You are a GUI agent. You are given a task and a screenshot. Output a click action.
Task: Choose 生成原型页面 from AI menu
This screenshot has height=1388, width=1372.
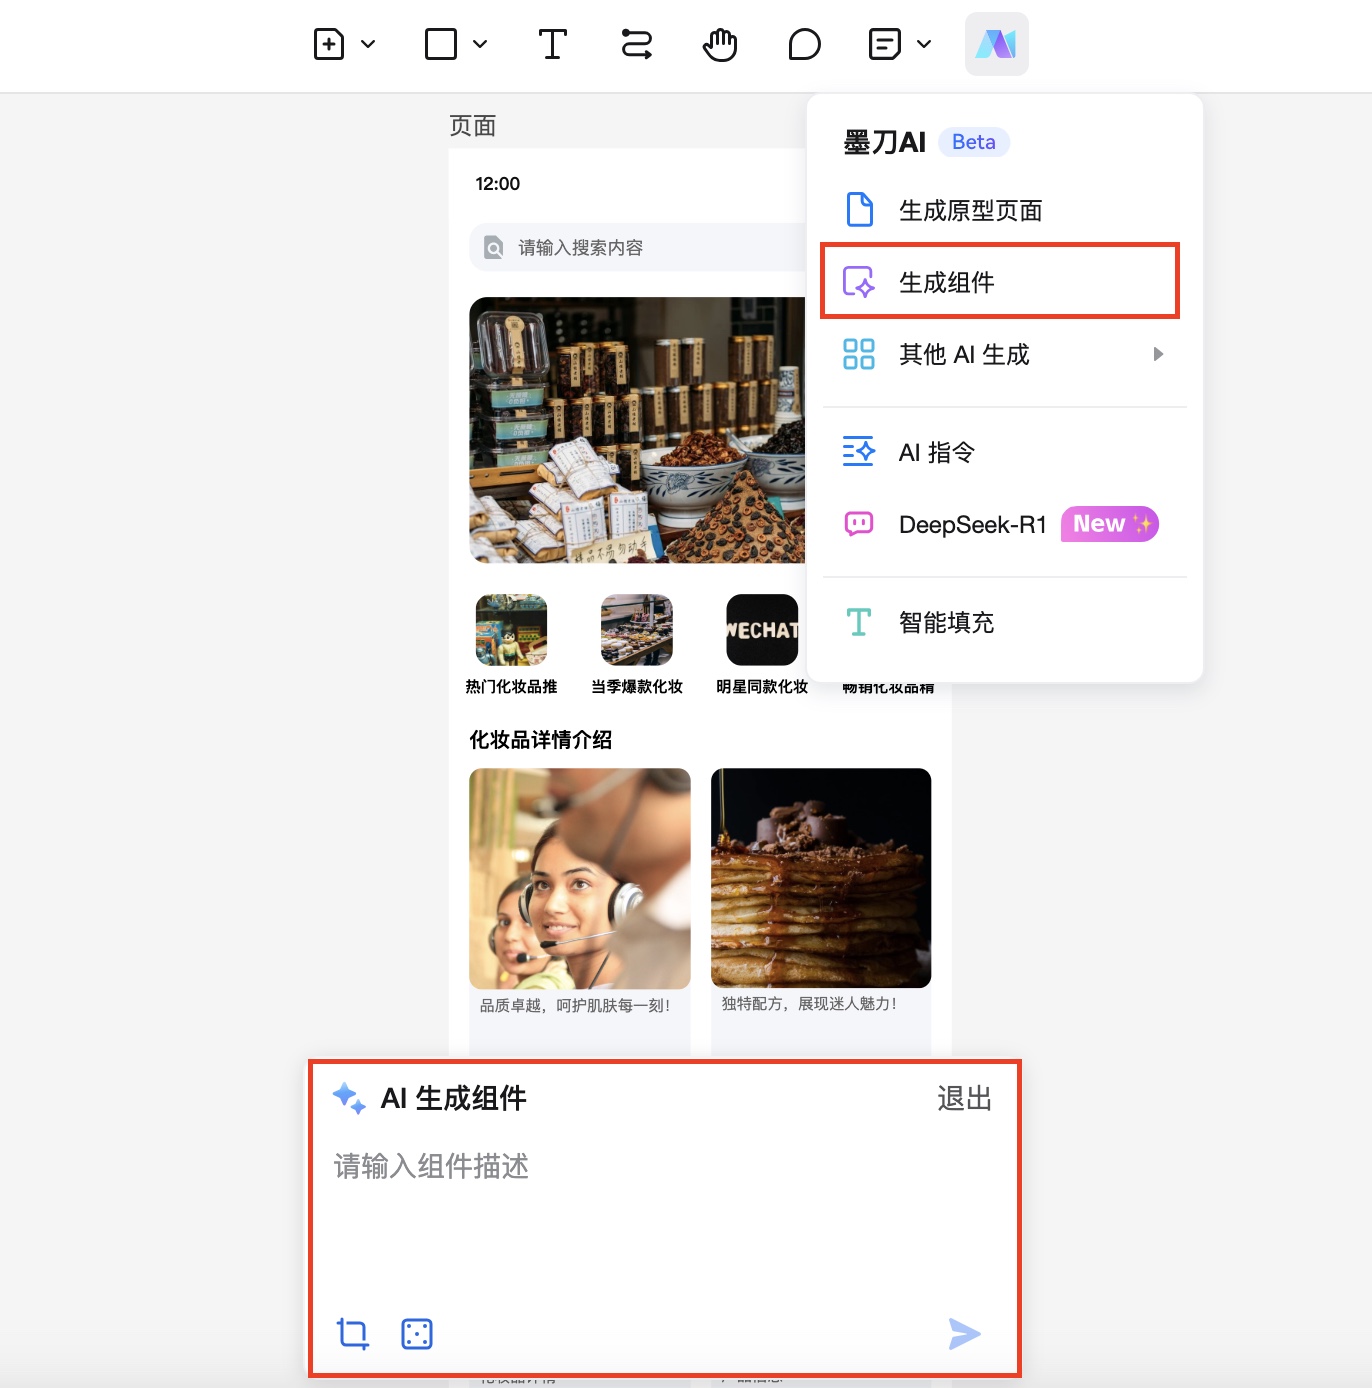(x=1004, y=210)
